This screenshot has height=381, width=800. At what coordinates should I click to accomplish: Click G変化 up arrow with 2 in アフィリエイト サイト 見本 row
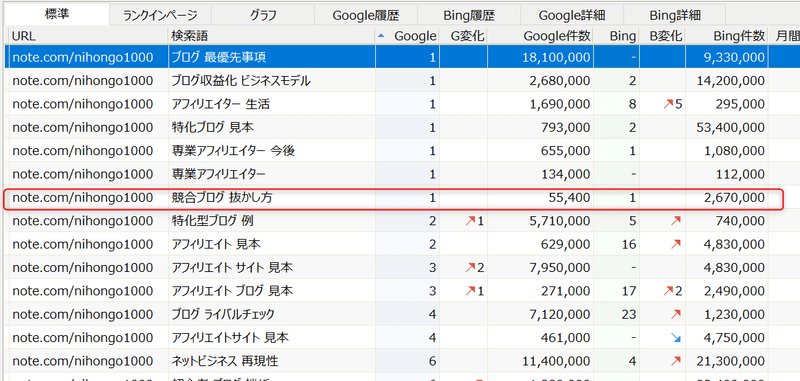pyautogui.click(x=473, y=269)
